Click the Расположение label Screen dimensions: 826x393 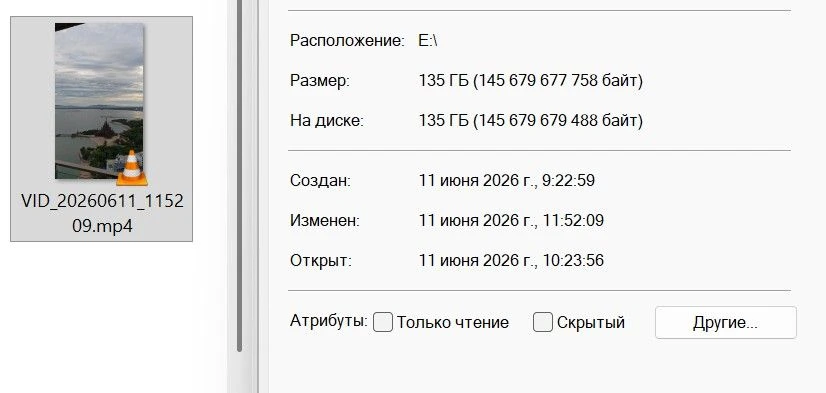(x=347, y=41)
